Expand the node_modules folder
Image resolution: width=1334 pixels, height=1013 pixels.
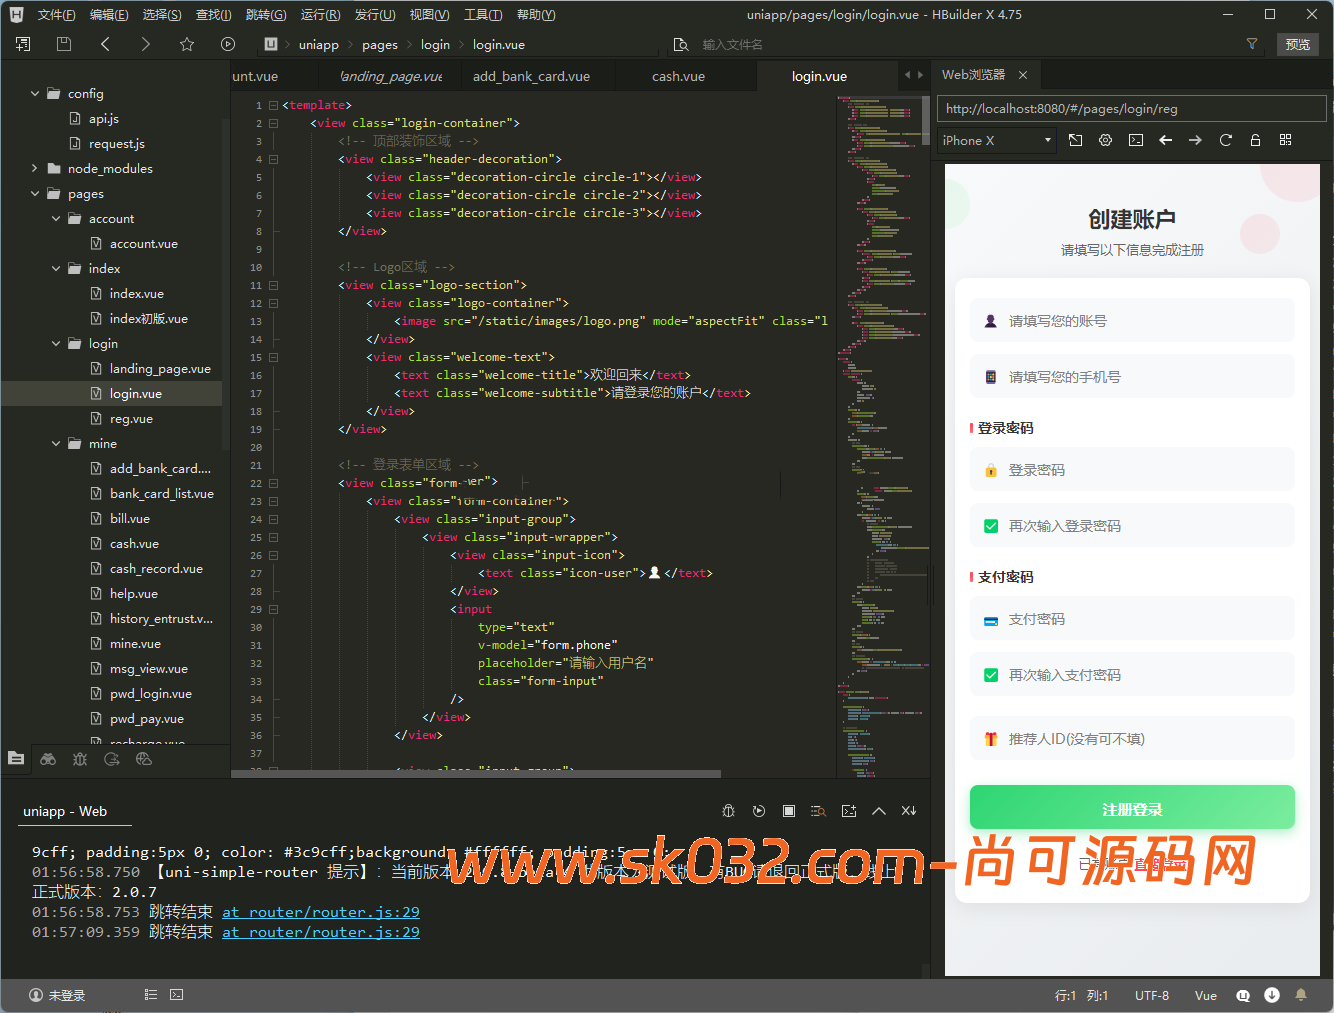coord(35,169)
